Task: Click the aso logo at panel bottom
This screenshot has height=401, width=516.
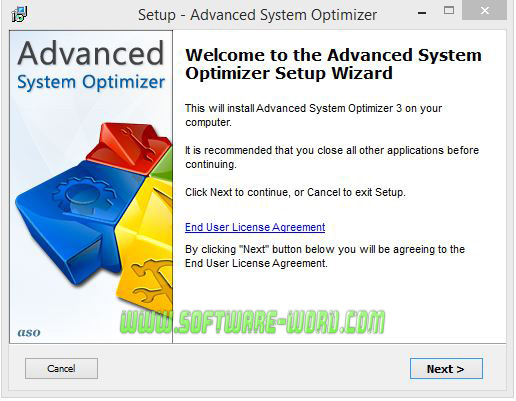Action: click(29, 332)
